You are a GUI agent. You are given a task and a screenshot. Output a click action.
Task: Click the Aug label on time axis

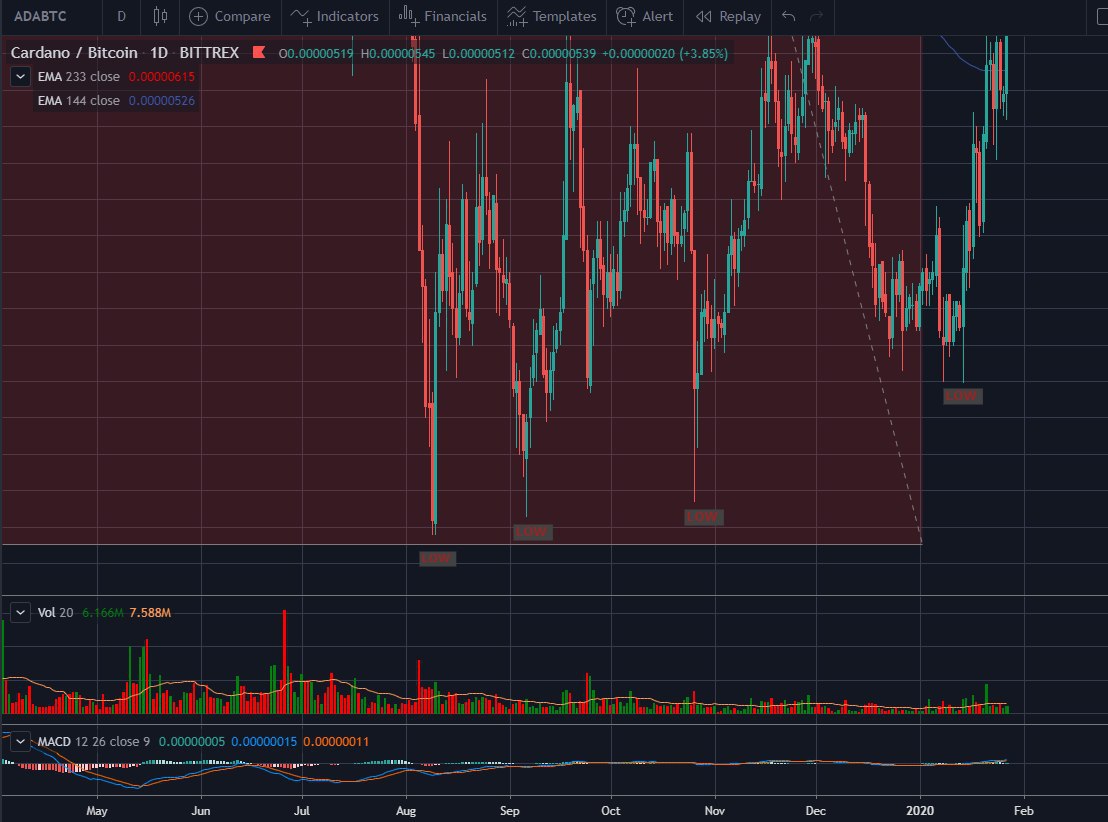pyautogui.click(x=406, y=811)
